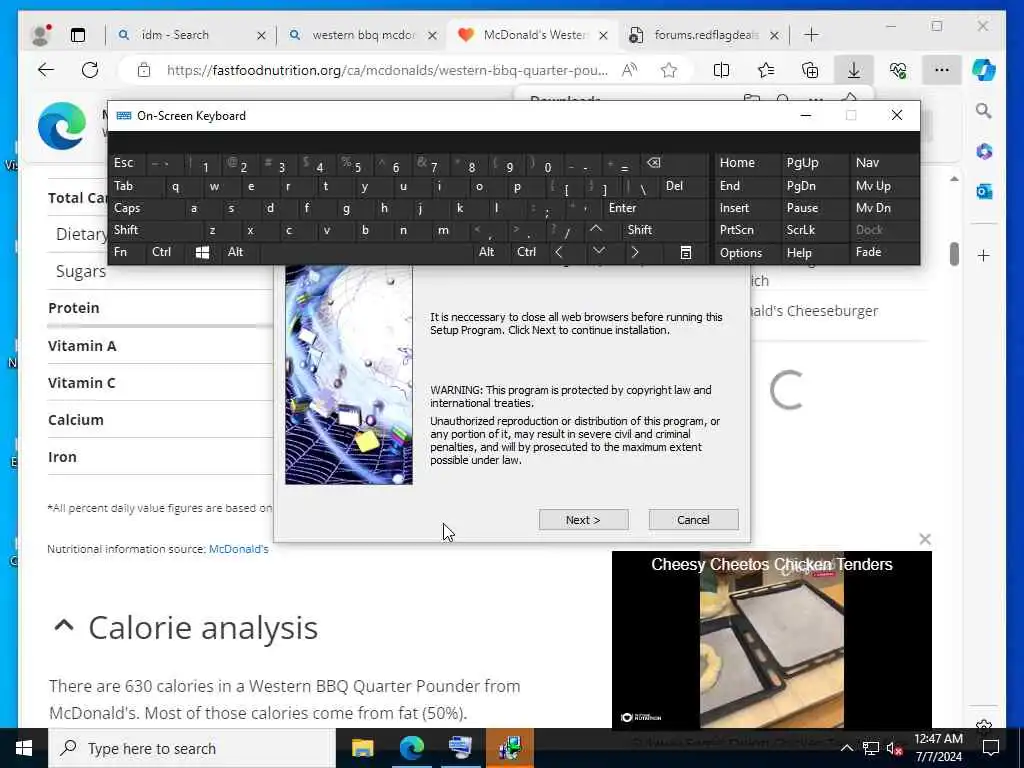Image resolution: width=1024 pixels, height=768 pixels.
Task: Open the Edge sidebar search icon
Action: [984, 111]
